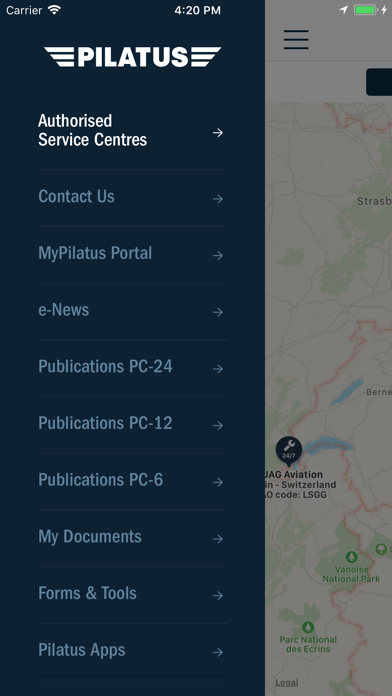The width and height of the screenshot is (392, 696).
Task: Click arrow next to Authorised Service Centres
Action: click(x=218, y=133)
